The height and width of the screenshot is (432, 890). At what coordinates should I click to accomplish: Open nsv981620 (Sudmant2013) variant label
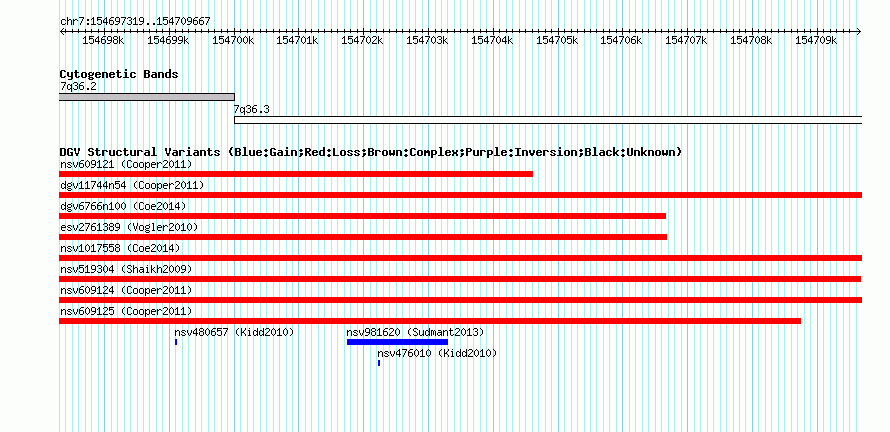pos(415,332)
